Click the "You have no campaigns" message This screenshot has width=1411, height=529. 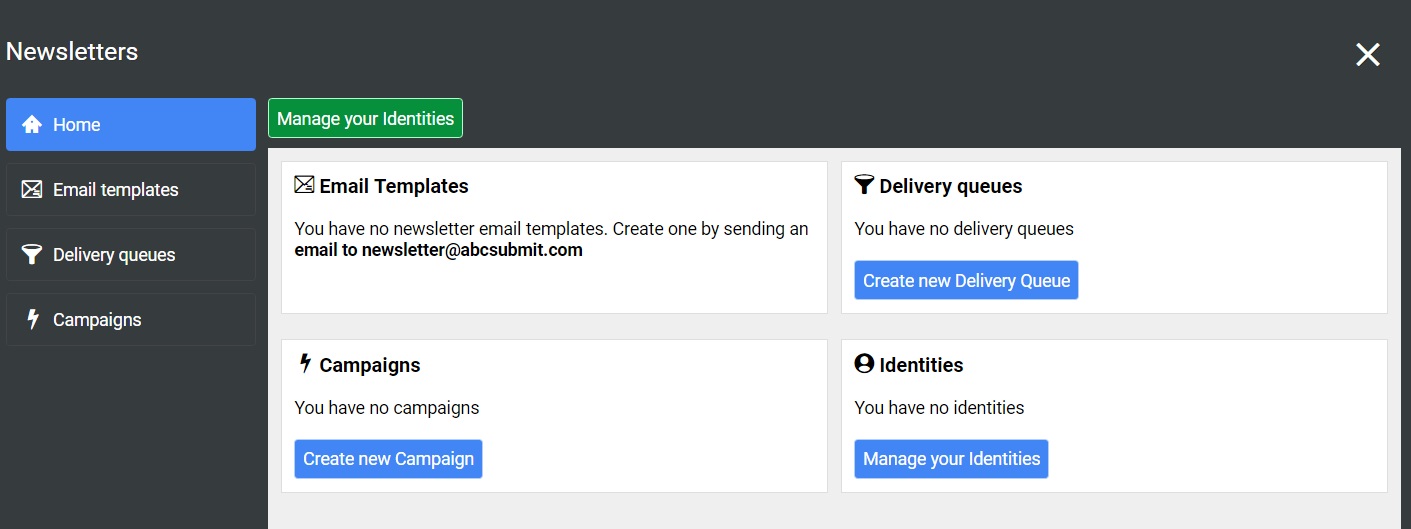tap(387, 408)
